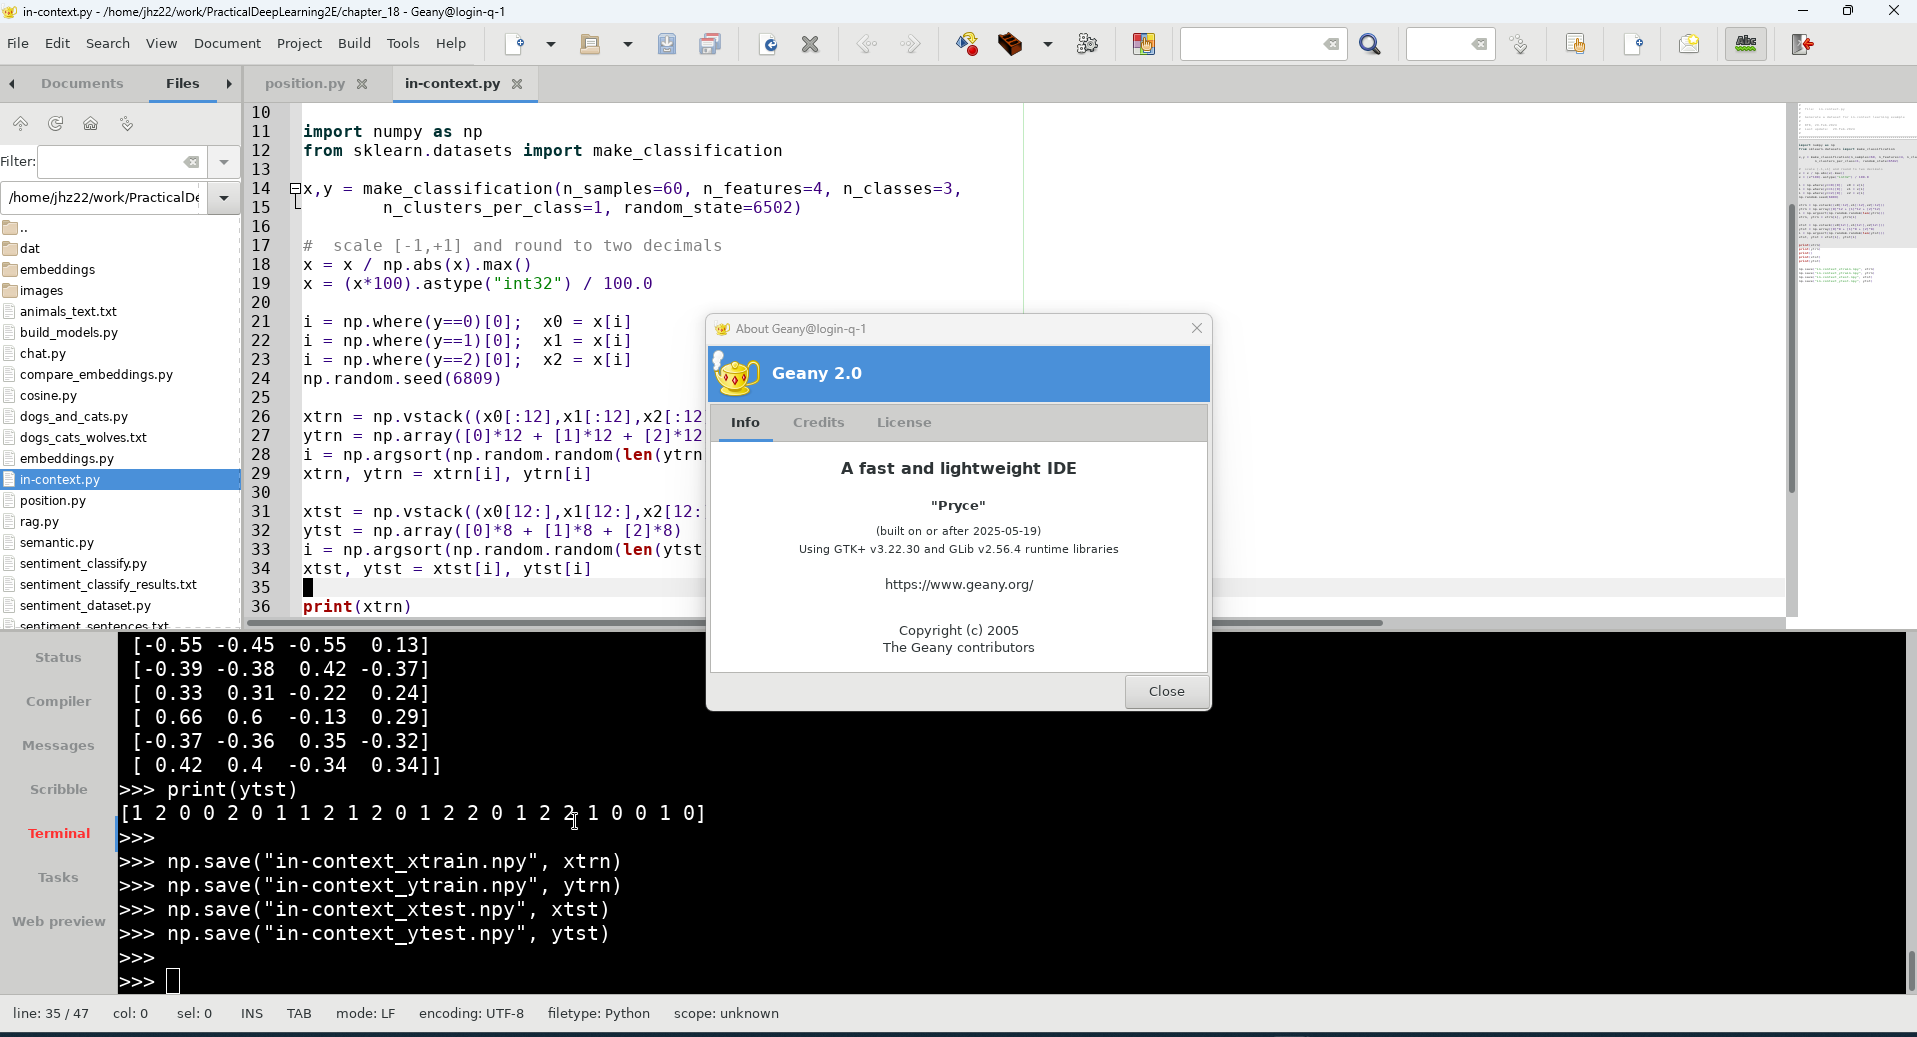
Task: Open the File menu
Action: [18, 43]
